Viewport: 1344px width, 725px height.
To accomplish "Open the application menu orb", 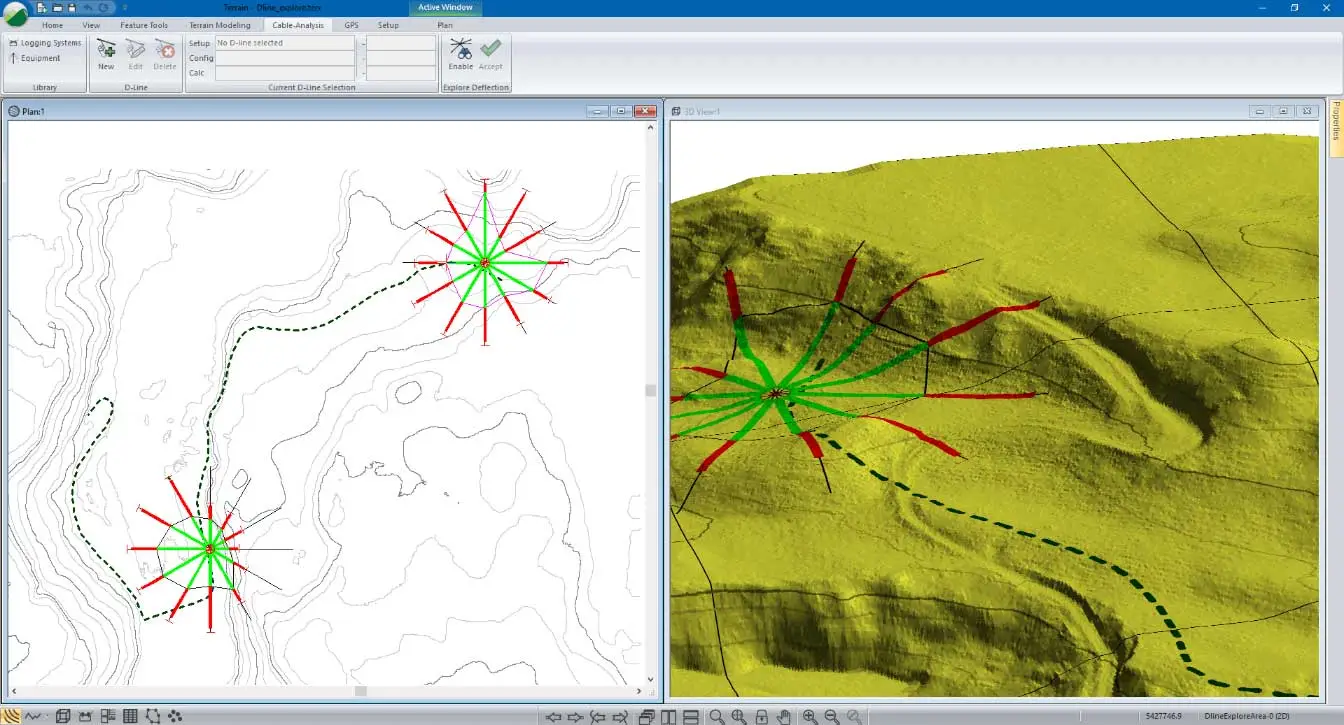I will pos(16,14).
